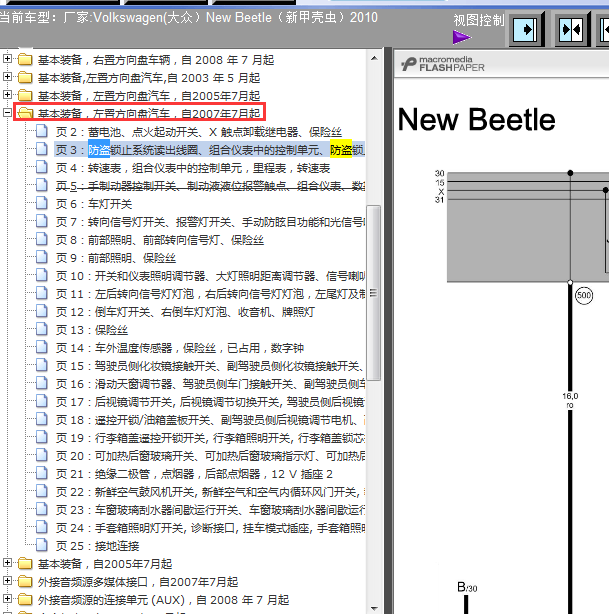This screenshot has height=614, width=609.
Task: Click the purple play arrow under 视图控制
Action: coord(462,37)
